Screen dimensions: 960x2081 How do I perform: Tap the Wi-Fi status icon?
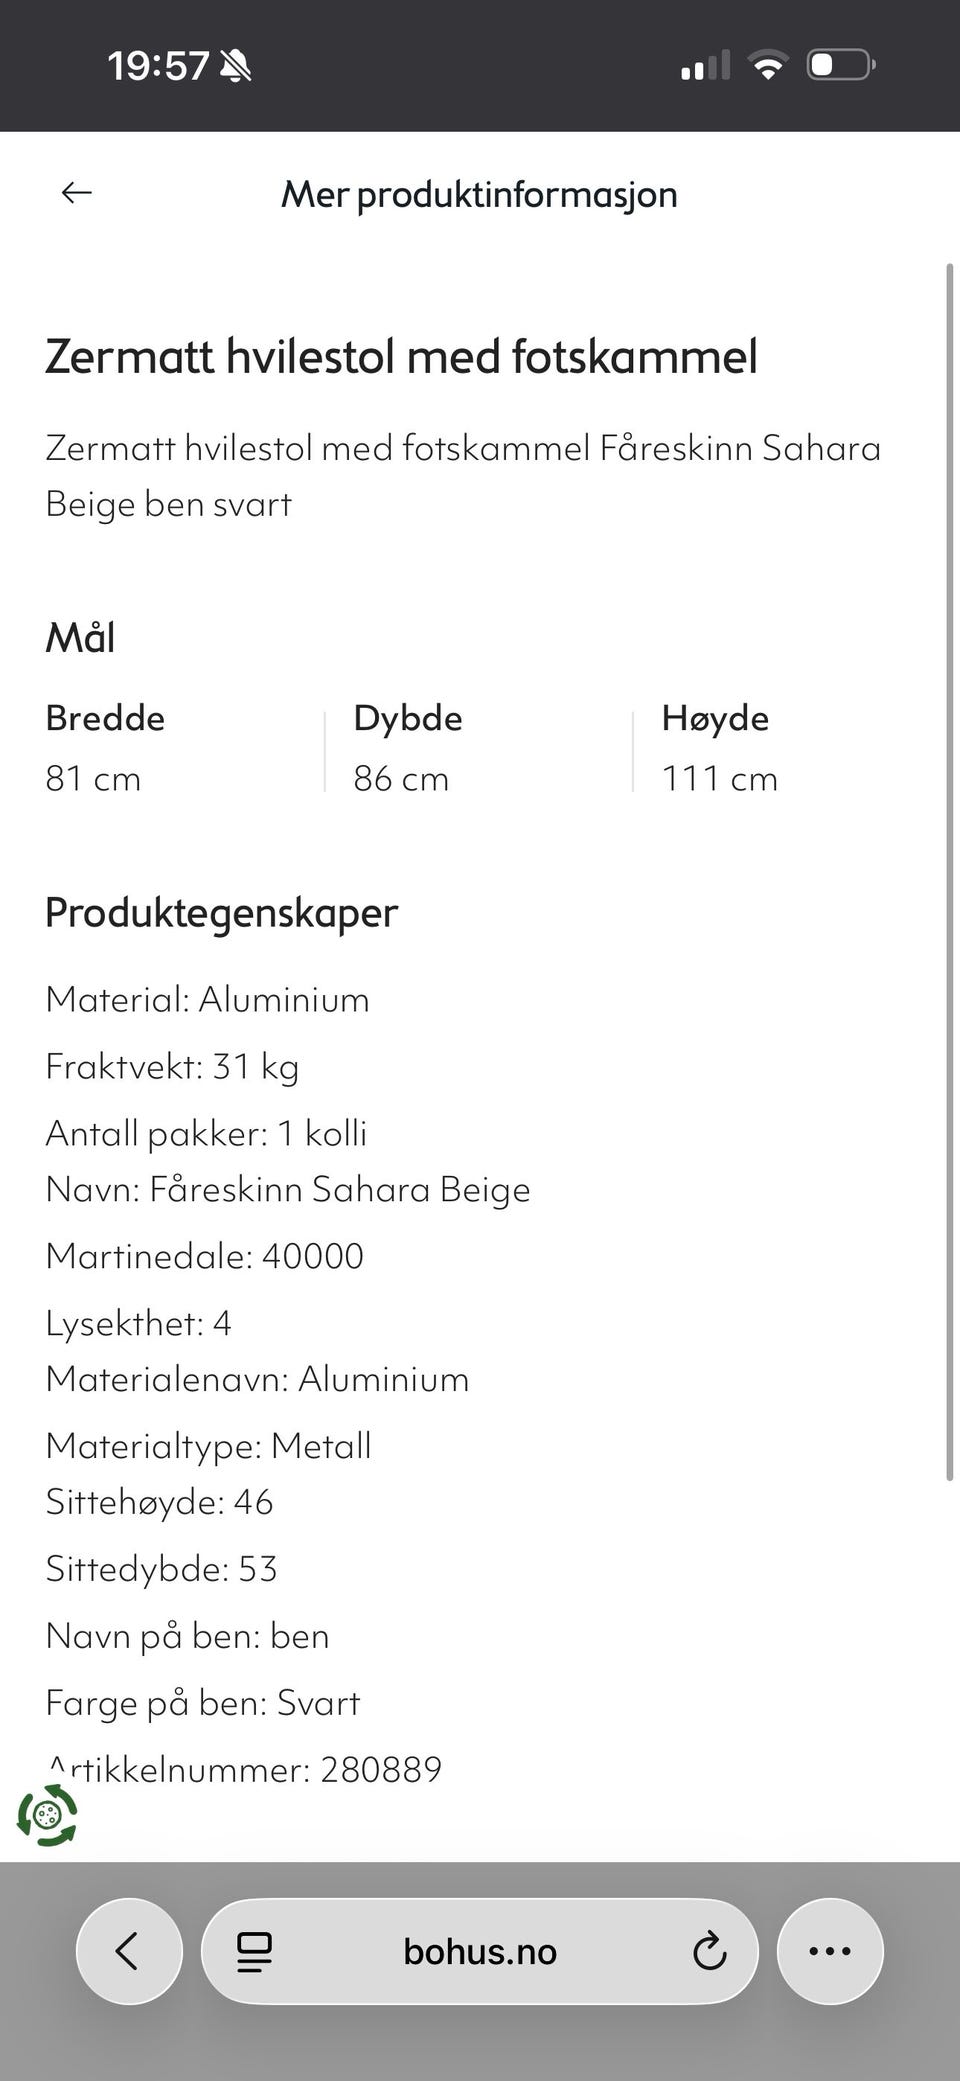click(x=767, y=66)
